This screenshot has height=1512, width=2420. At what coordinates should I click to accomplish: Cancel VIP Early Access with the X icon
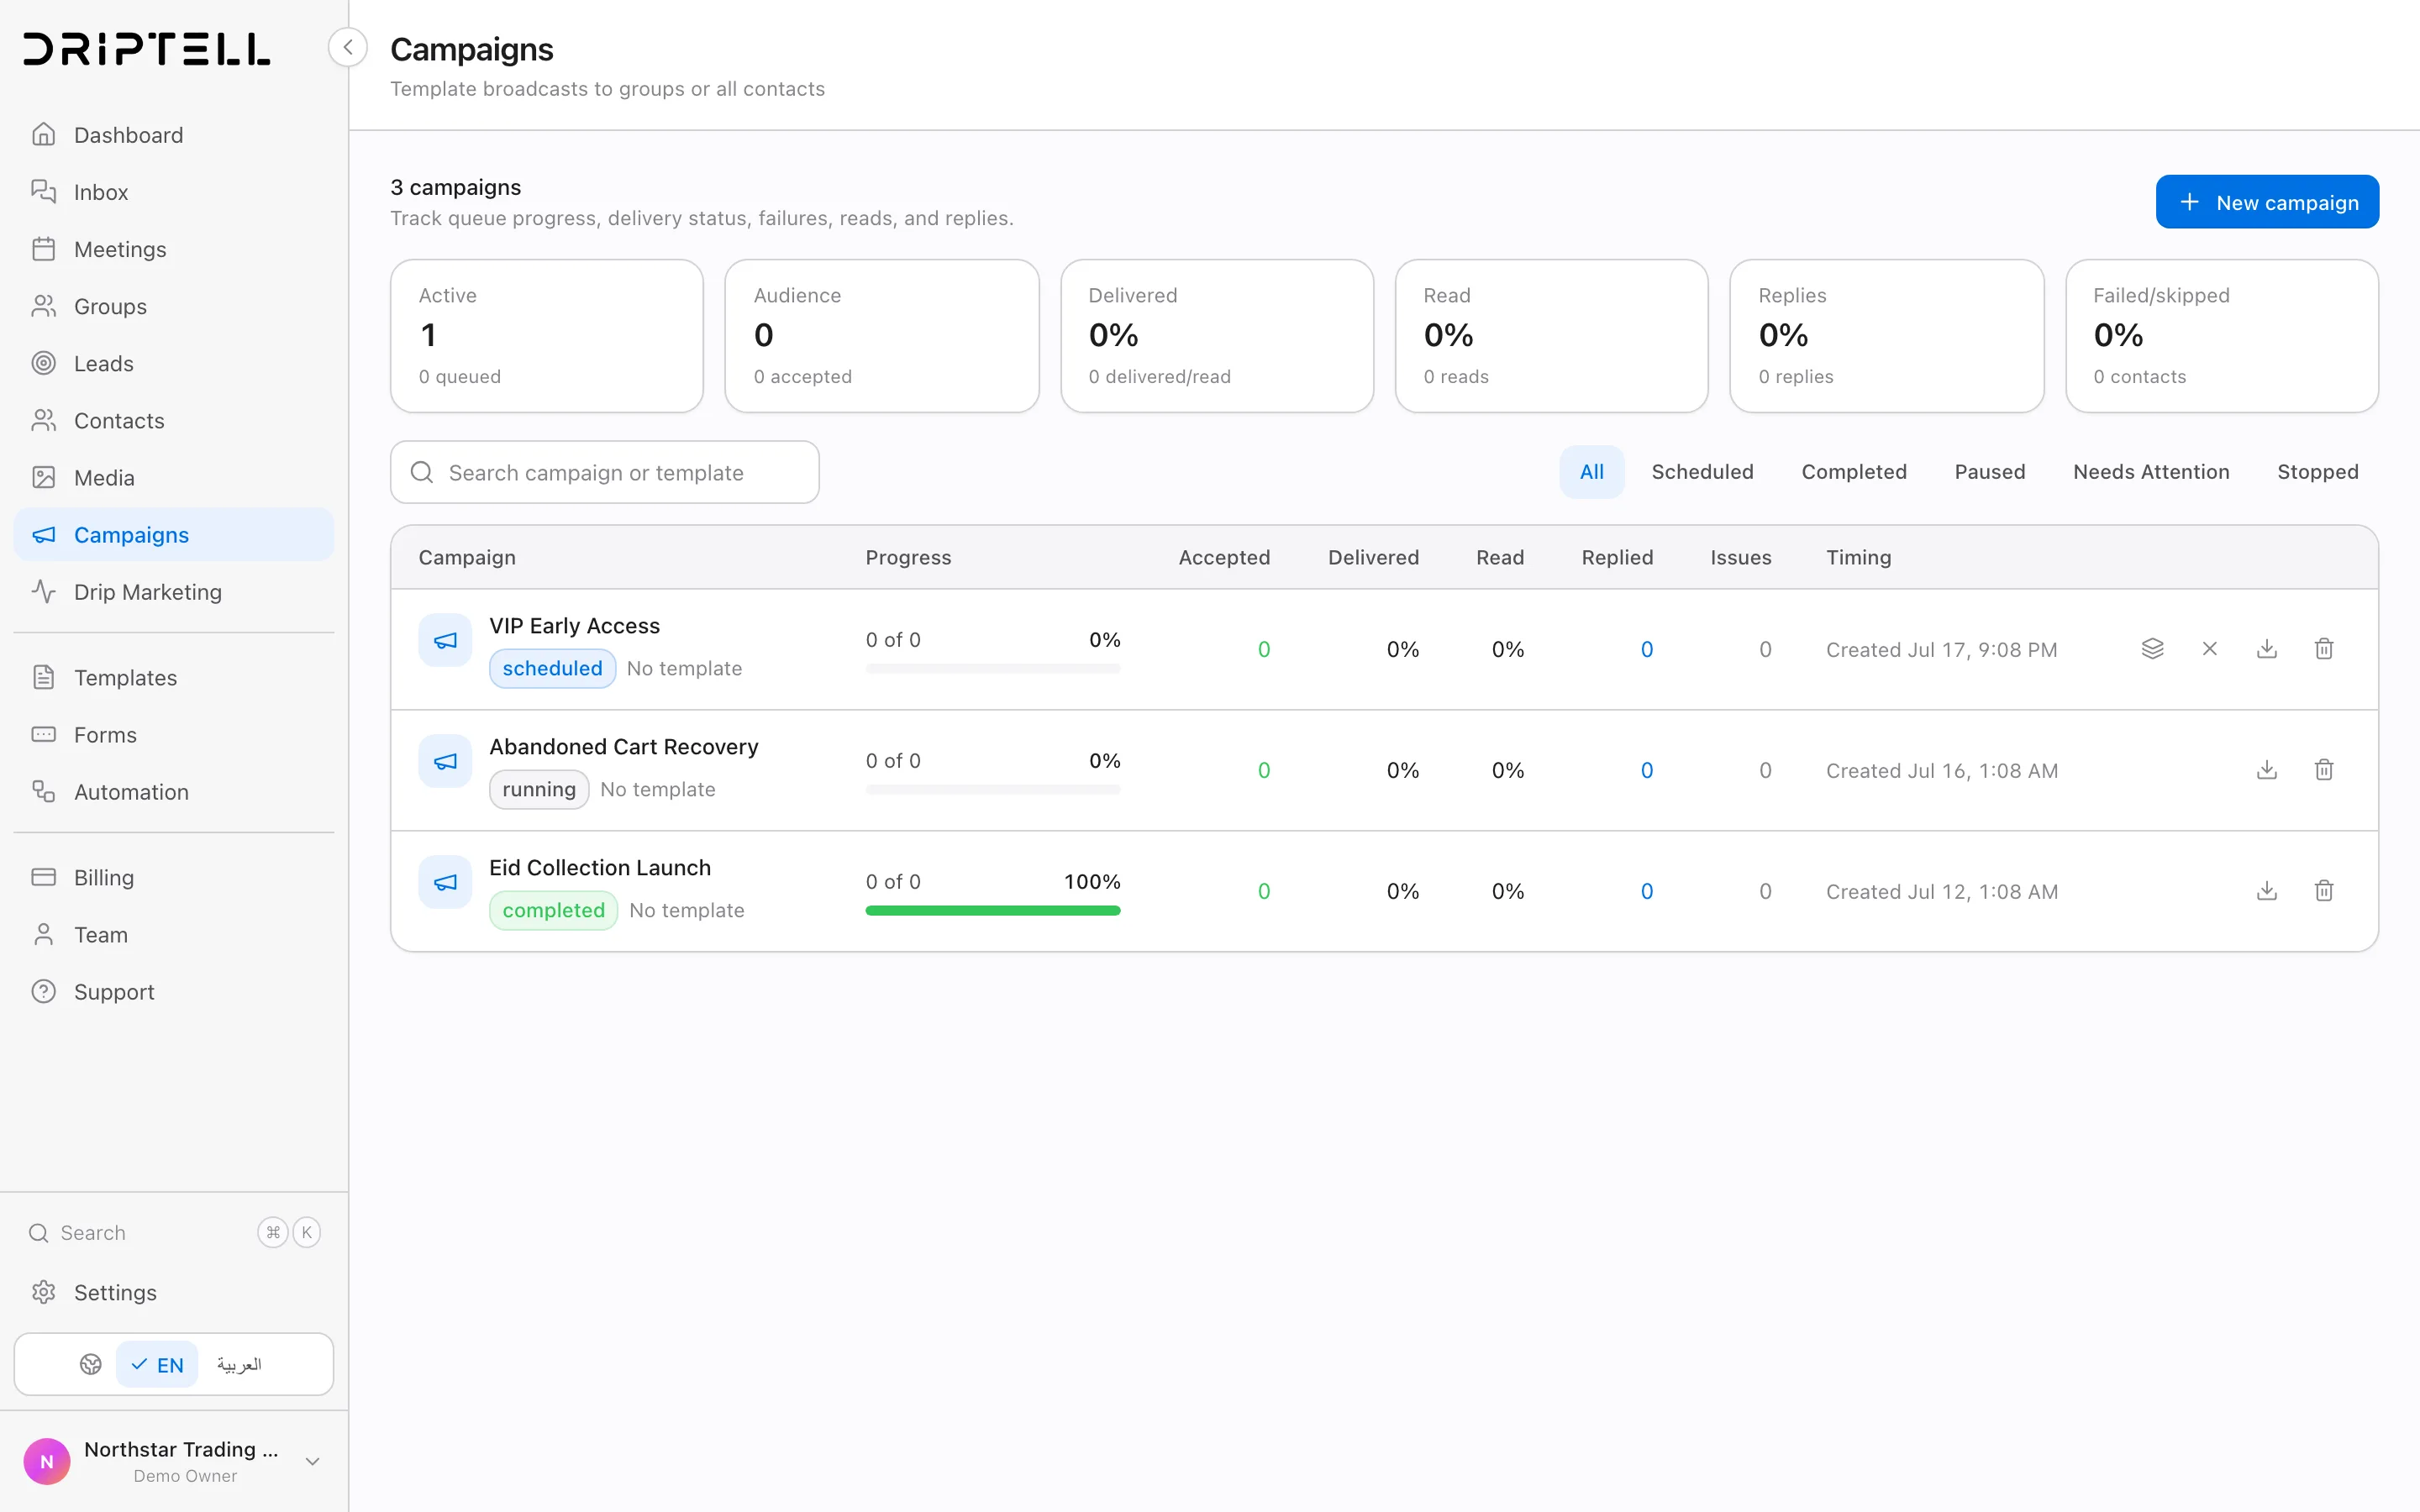(2209, 649)
